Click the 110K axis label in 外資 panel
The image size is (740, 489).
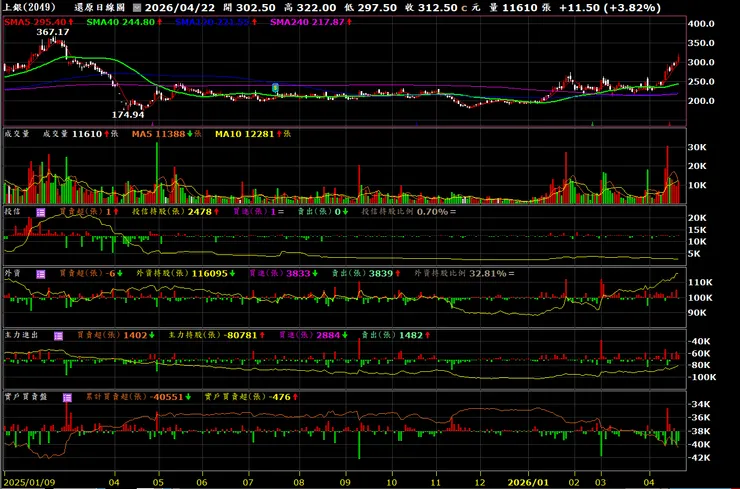pos(700,282)
